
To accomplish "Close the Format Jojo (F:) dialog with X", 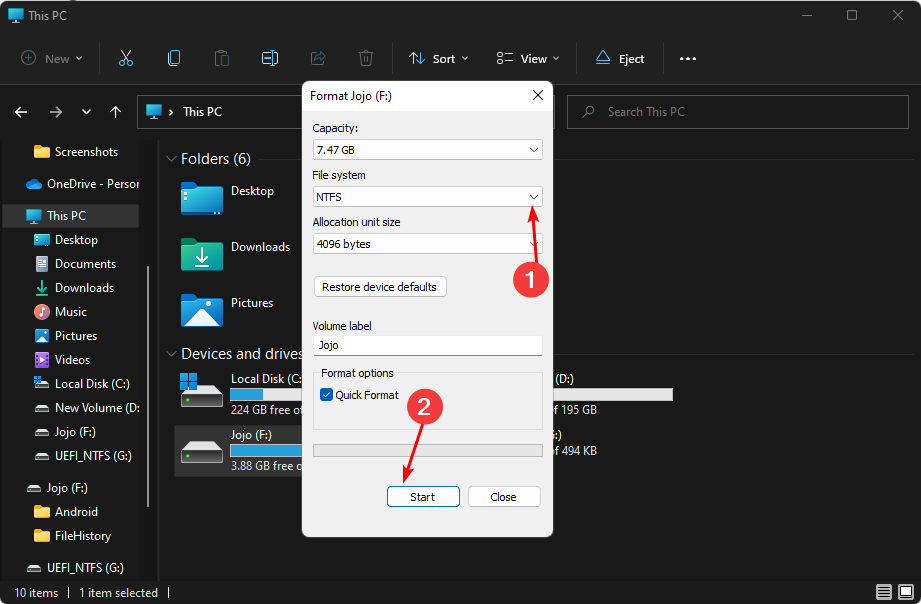I will [537, 95].
